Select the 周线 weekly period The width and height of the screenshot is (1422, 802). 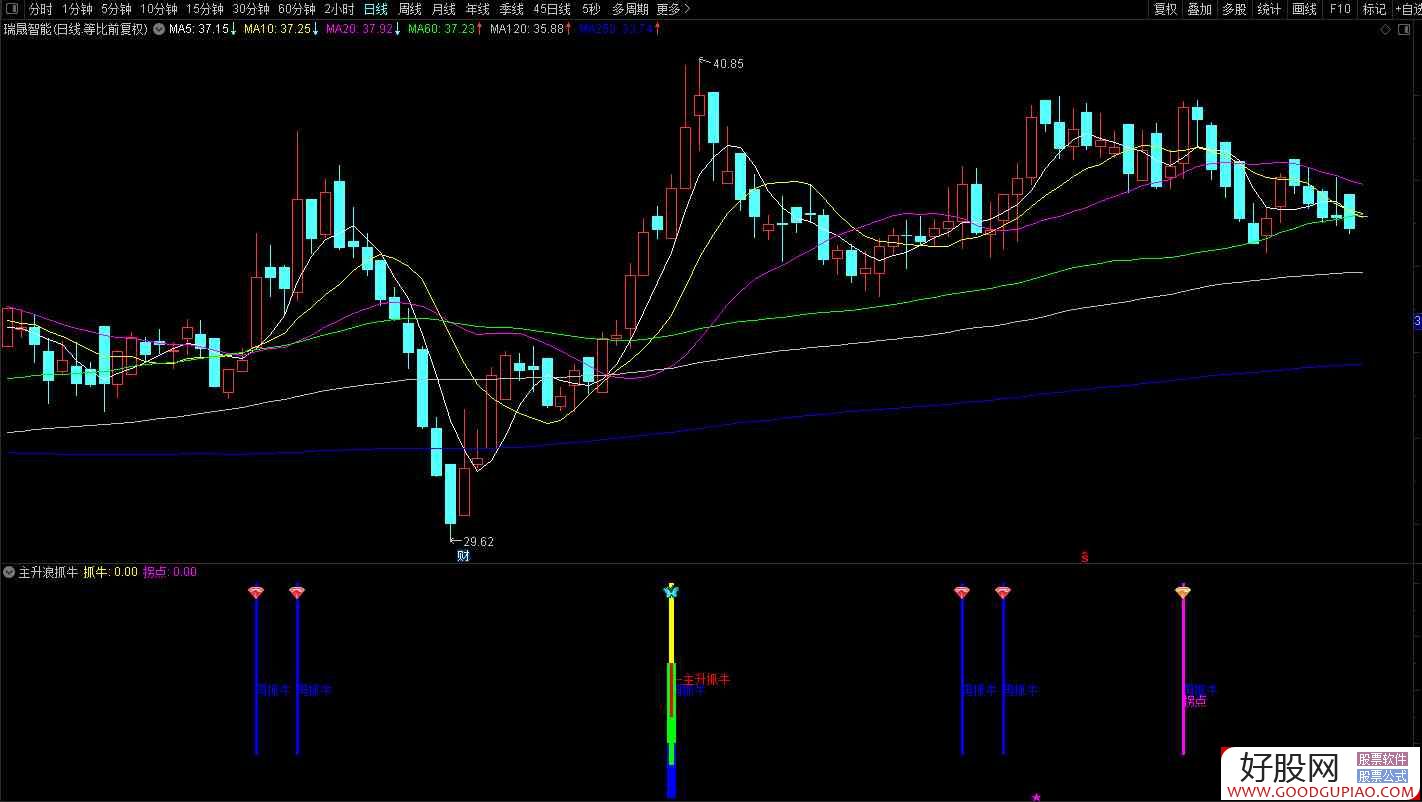pyautogui.click(x=410, y=9)
